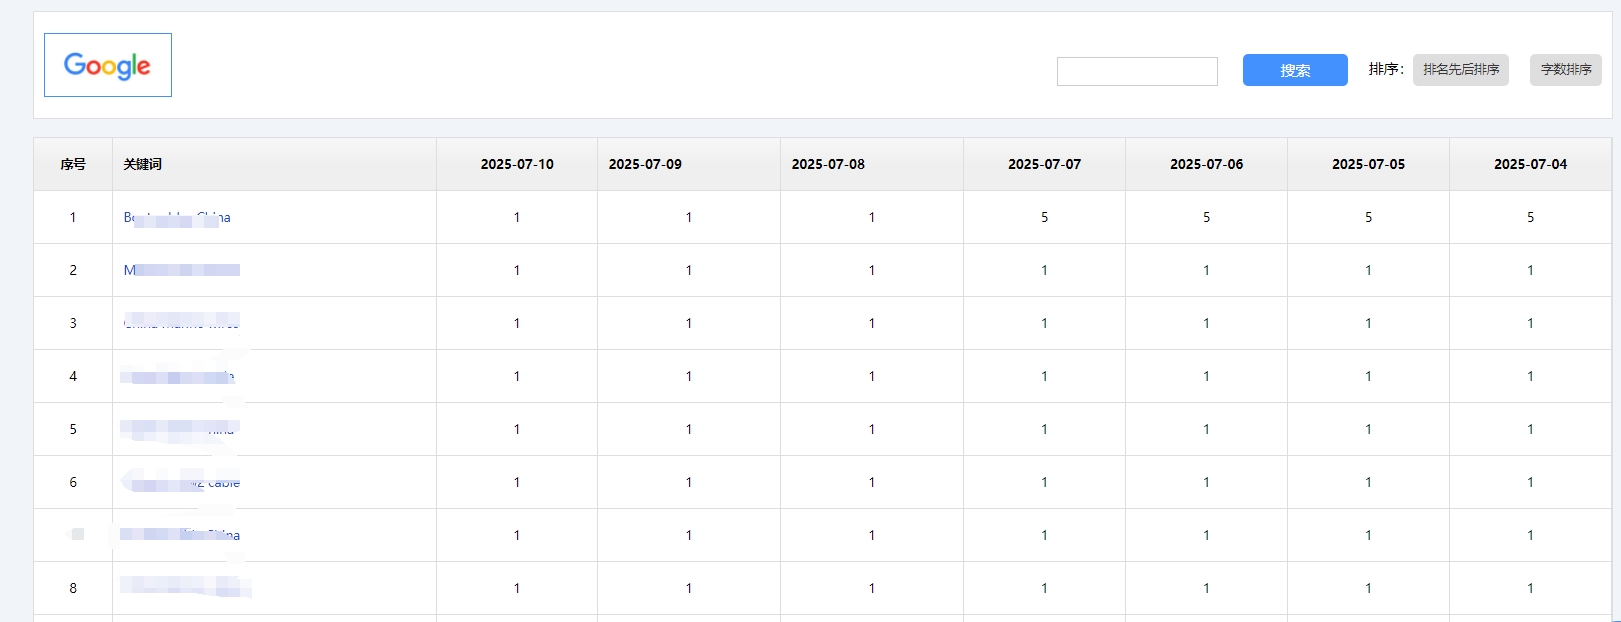Click the Google logo
Image resolution: width=1621 pixels, height=622 pixels.
[107, 65]
